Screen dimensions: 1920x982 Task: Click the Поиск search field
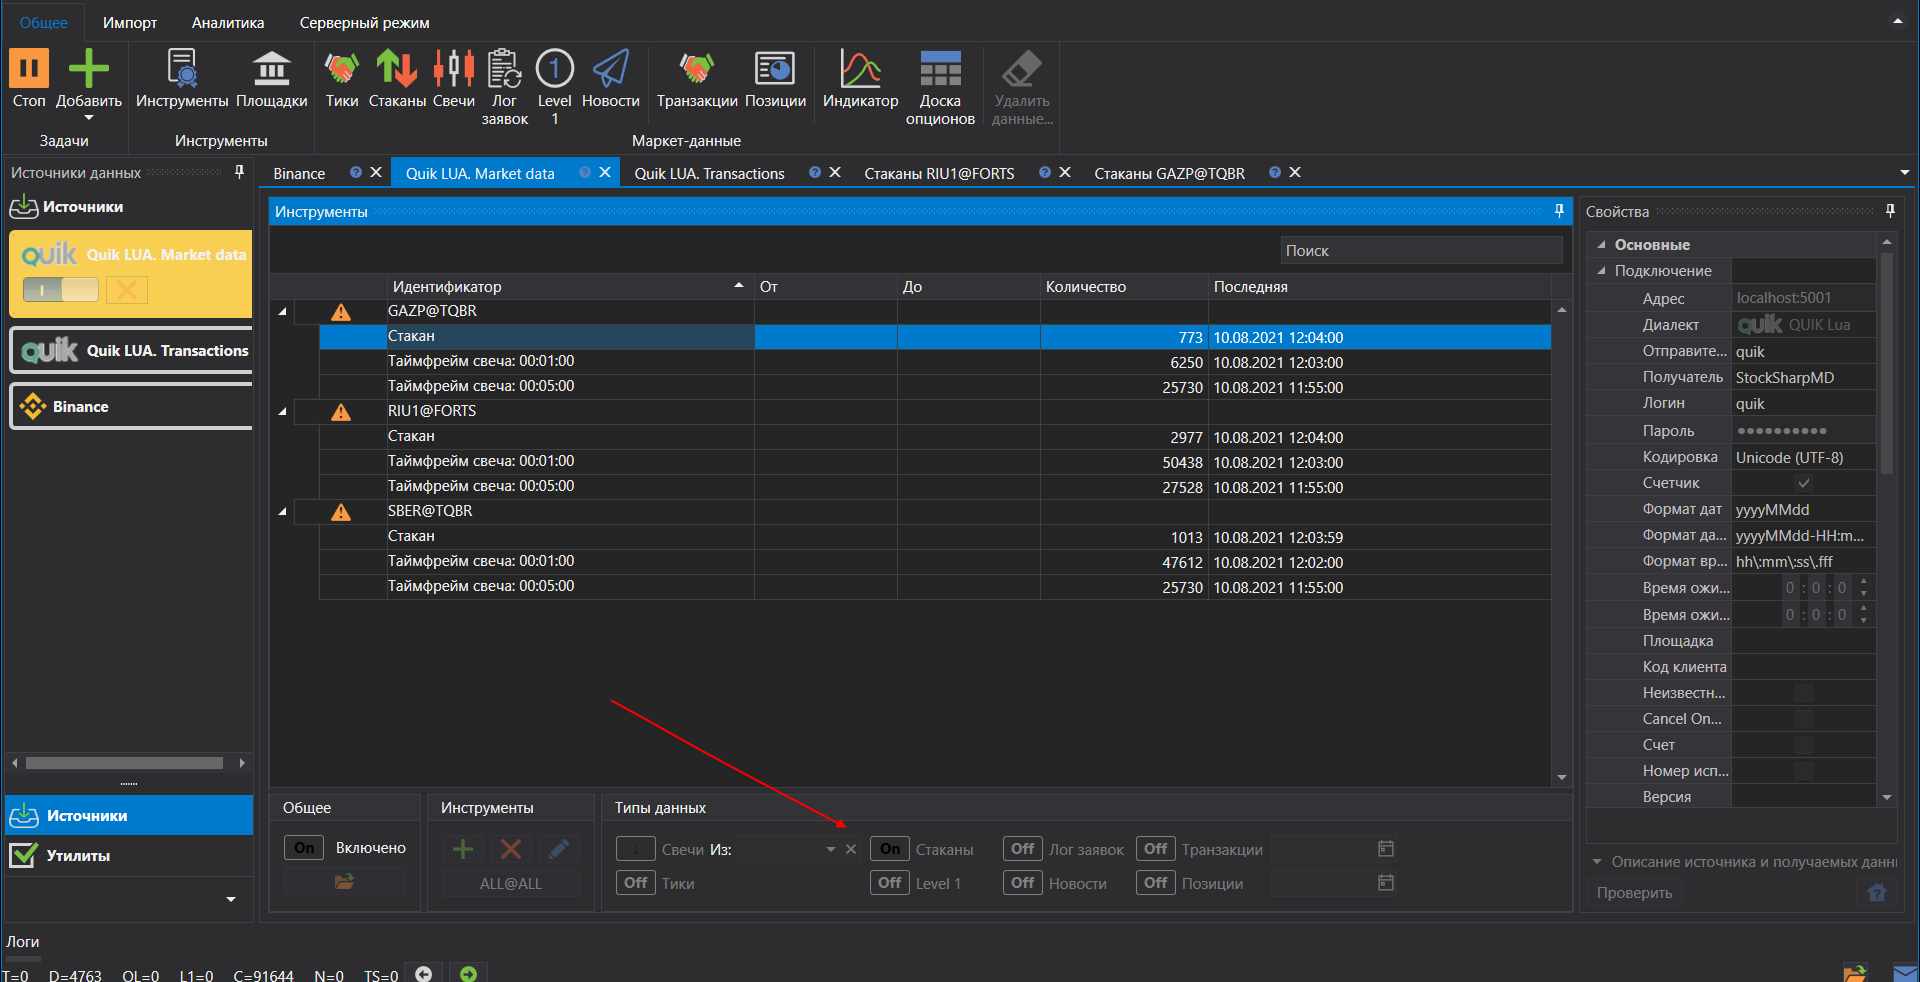[x=1421, y=250]
